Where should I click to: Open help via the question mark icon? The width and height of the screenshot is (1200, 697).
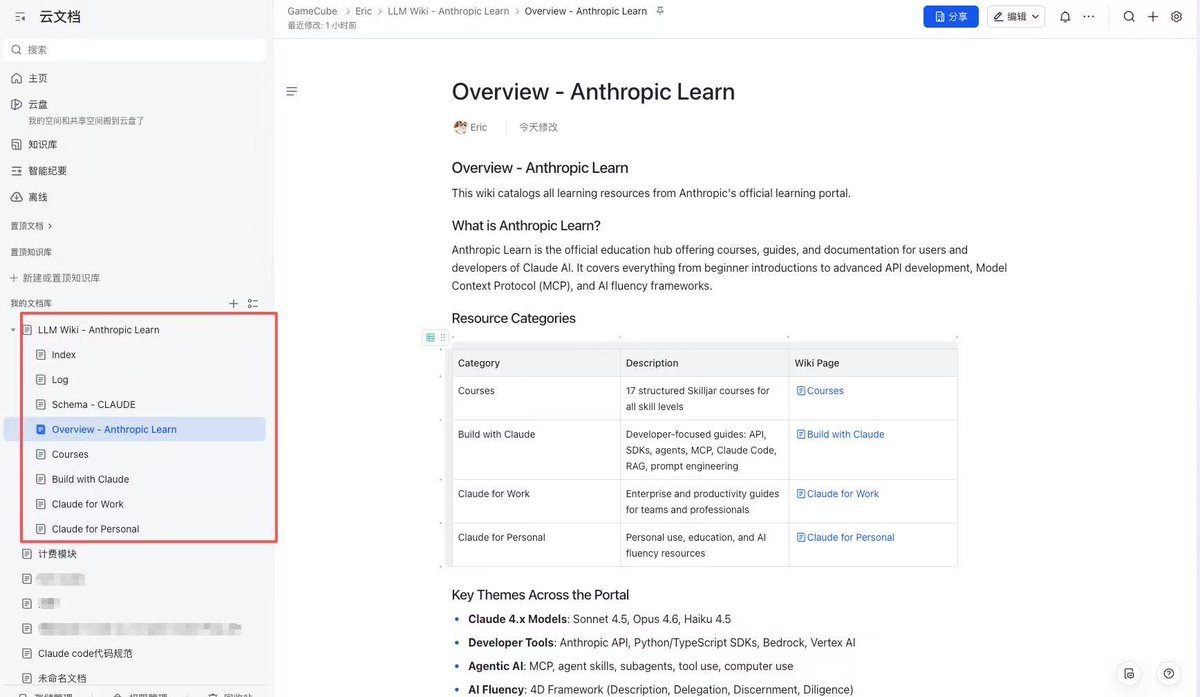tap(1168, 673)
